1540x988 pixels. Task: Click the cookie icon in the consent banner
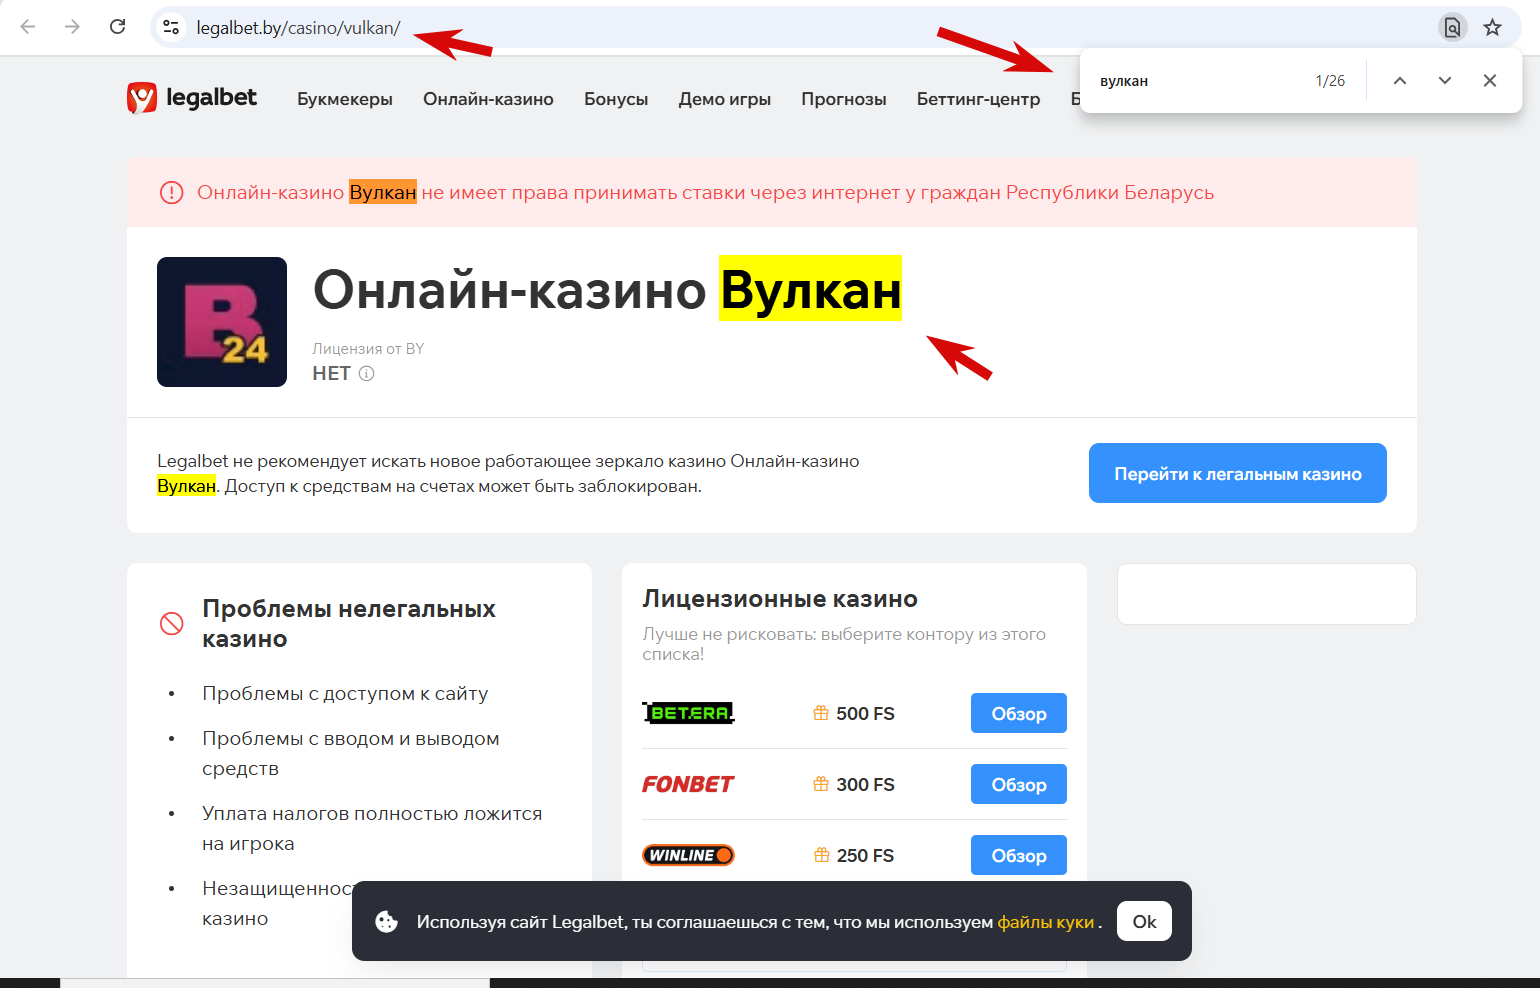coord(387,922)
